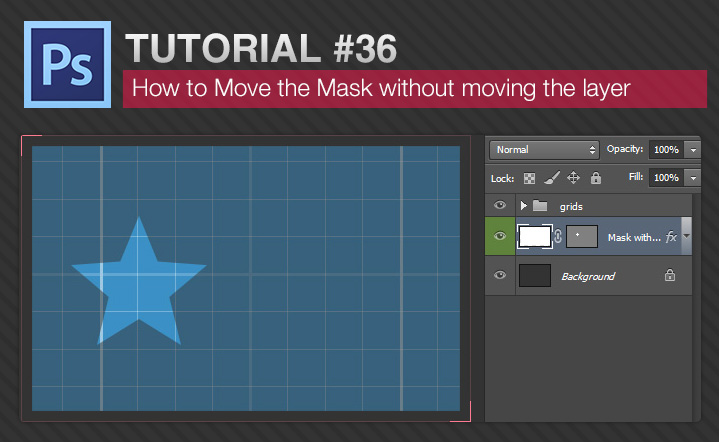The image size is (719, 442).
Task: Open the Fill slider dropdown arrow
Action: coord(694,178)
